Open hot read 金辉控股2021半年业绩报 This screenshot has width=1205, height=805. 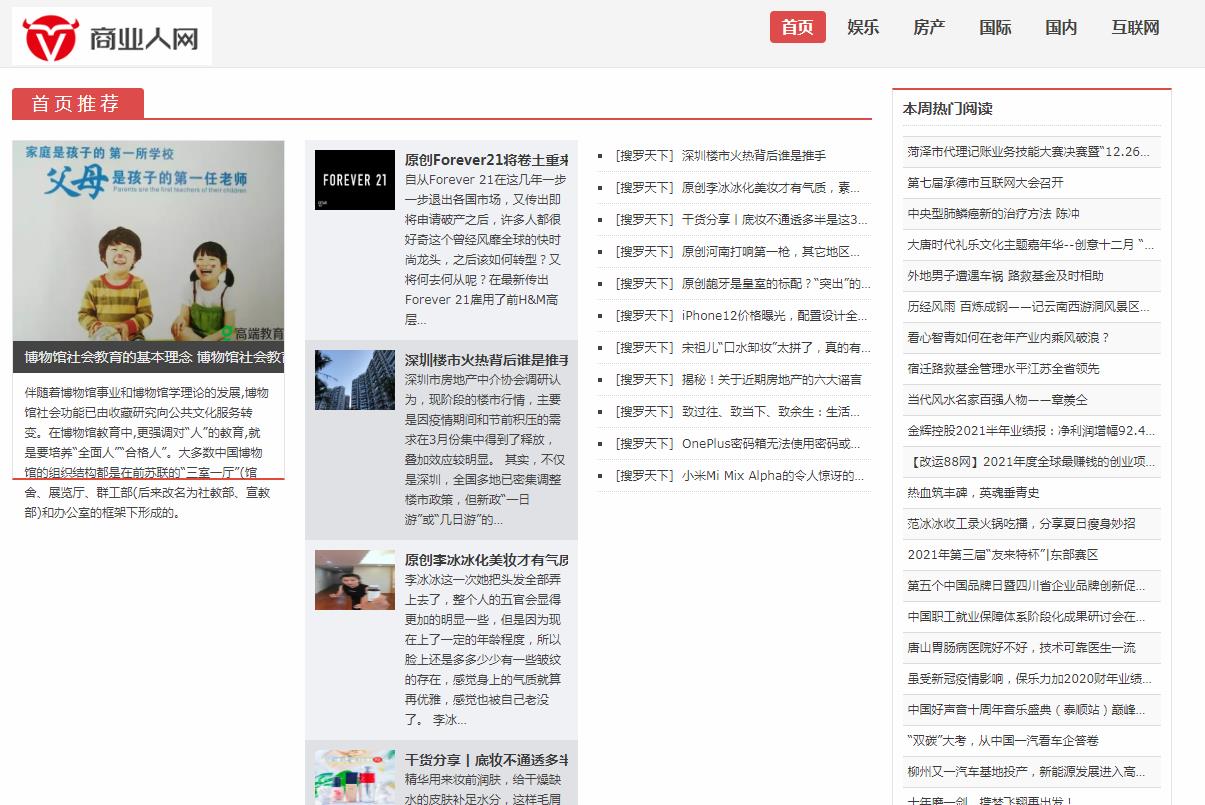click(1031, 431)
